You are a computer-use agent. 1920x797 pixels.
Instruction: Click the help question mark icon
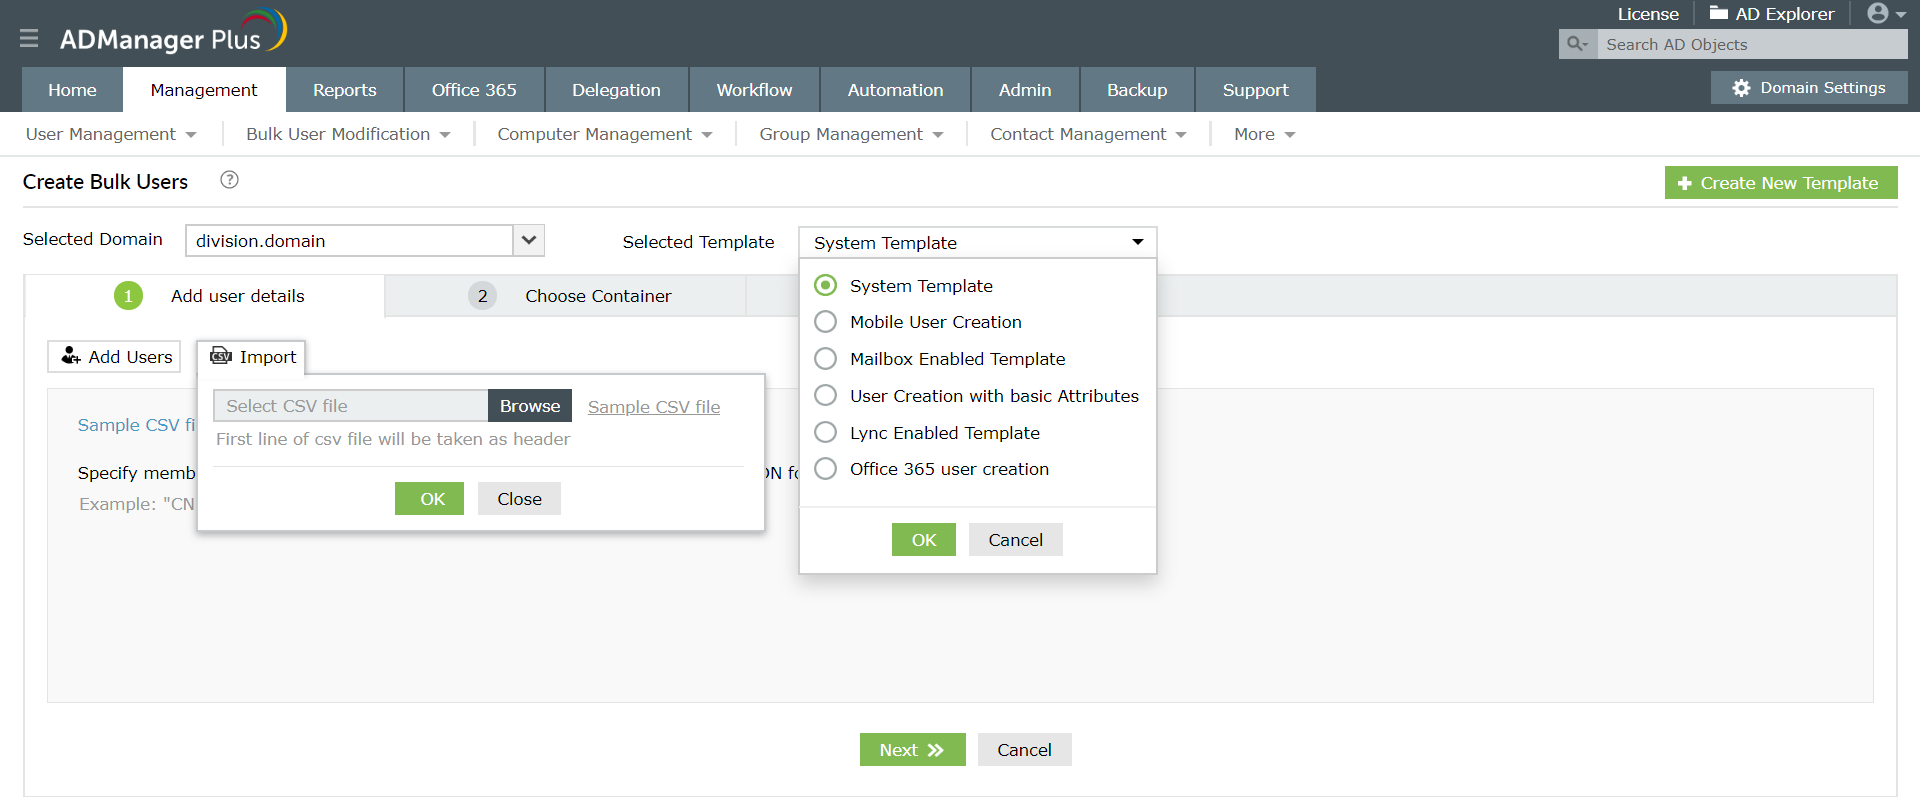[x=229, y=180]
